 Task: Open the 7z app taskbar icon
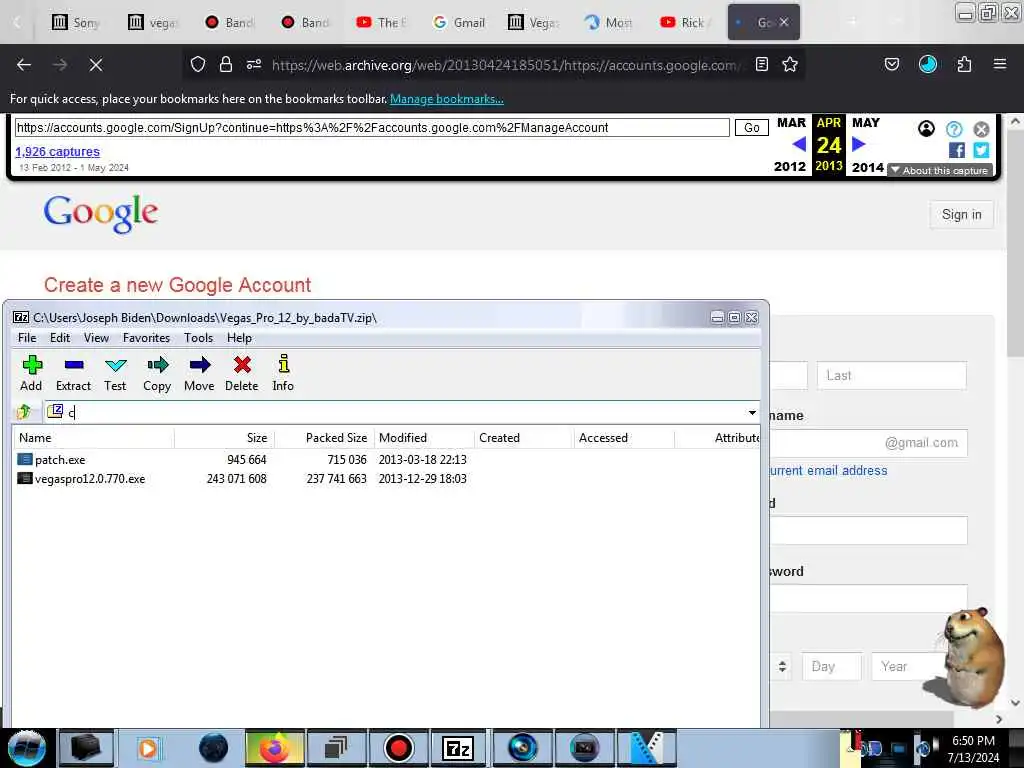tap(458, 748)
